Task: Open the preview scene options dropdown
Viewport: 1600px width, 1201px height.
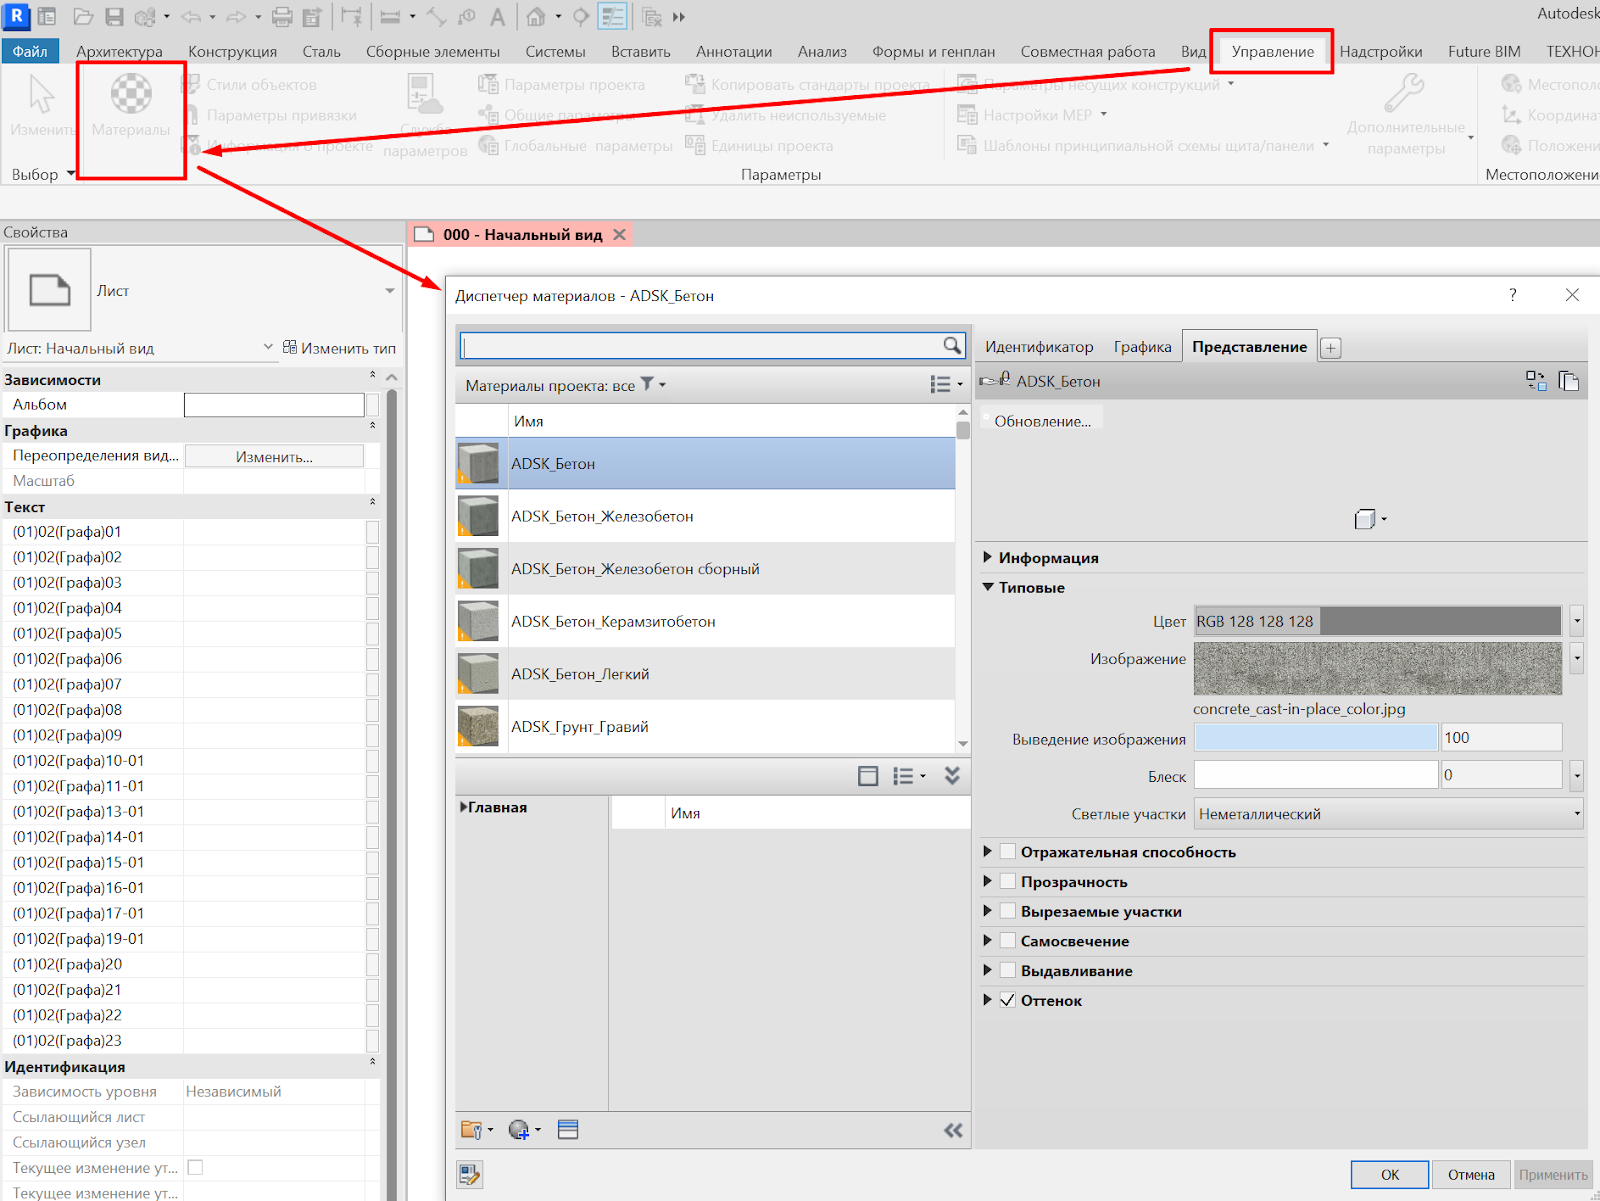Action: tap(1370, 519)
